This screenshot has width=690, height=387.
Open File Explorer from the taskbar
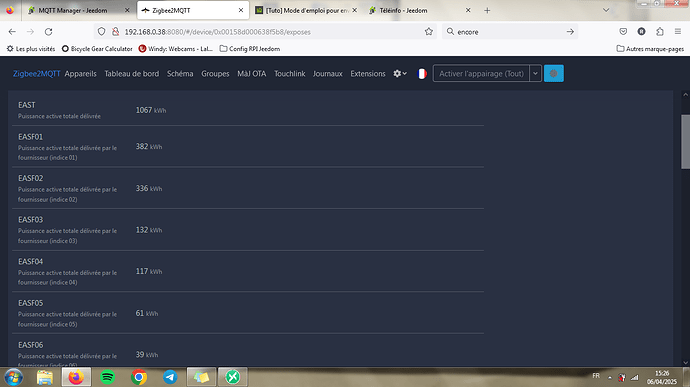coord(44,377)
